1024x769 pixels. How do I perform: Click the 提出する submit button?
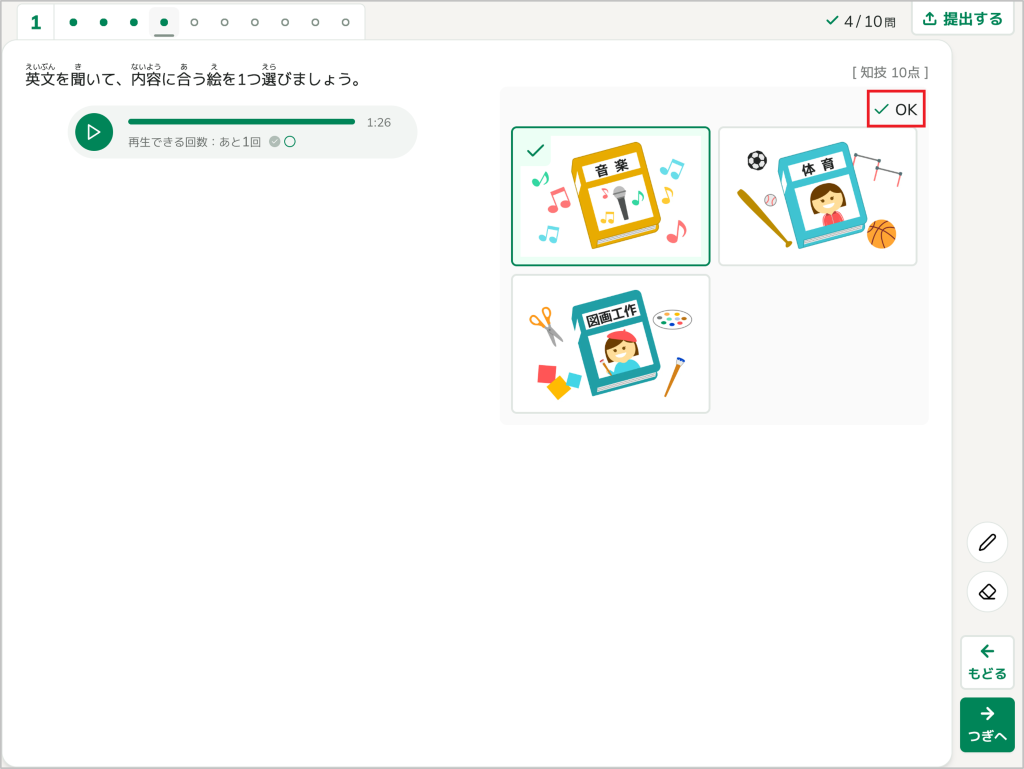pos(963,19)
